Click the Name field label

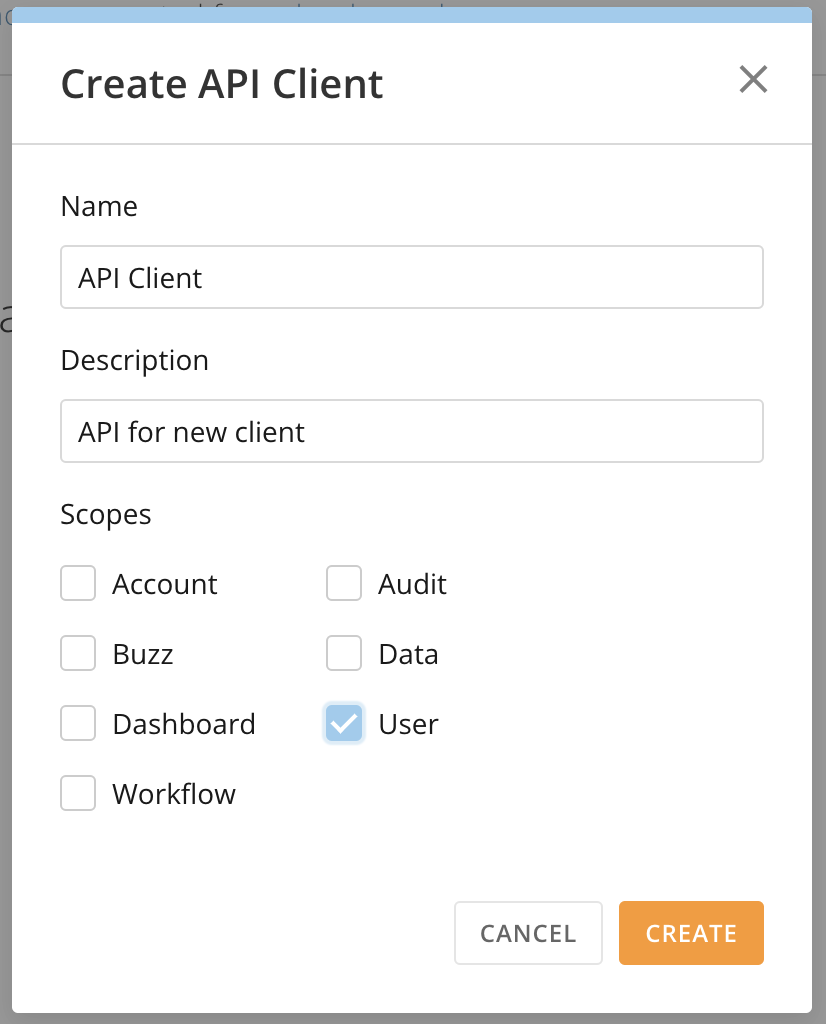(99, 206)
